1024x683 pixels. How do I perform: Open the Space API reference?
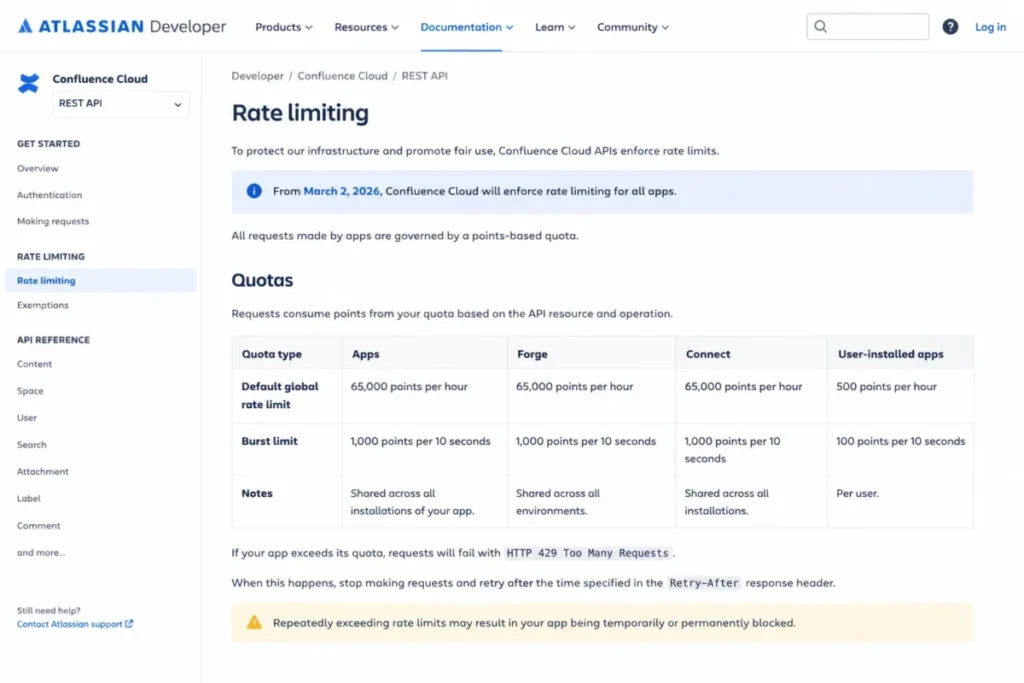pyautogui.click(x=30, y=390)
